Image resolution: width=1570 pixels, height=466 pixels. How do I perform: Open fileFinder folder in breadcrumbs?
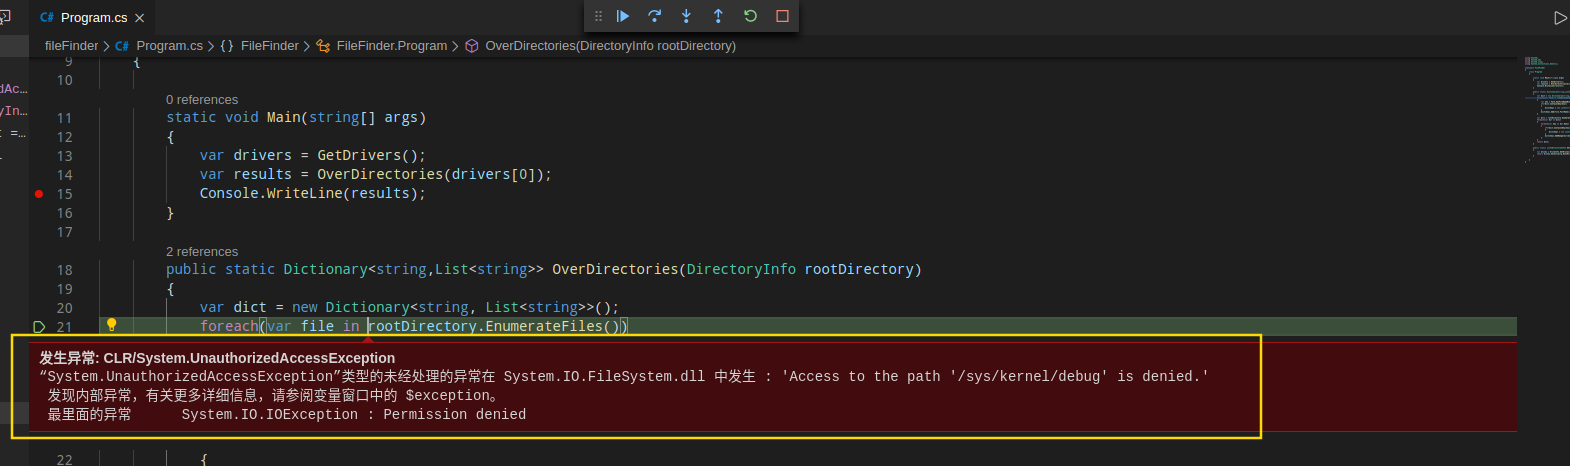tap(71, 46)
